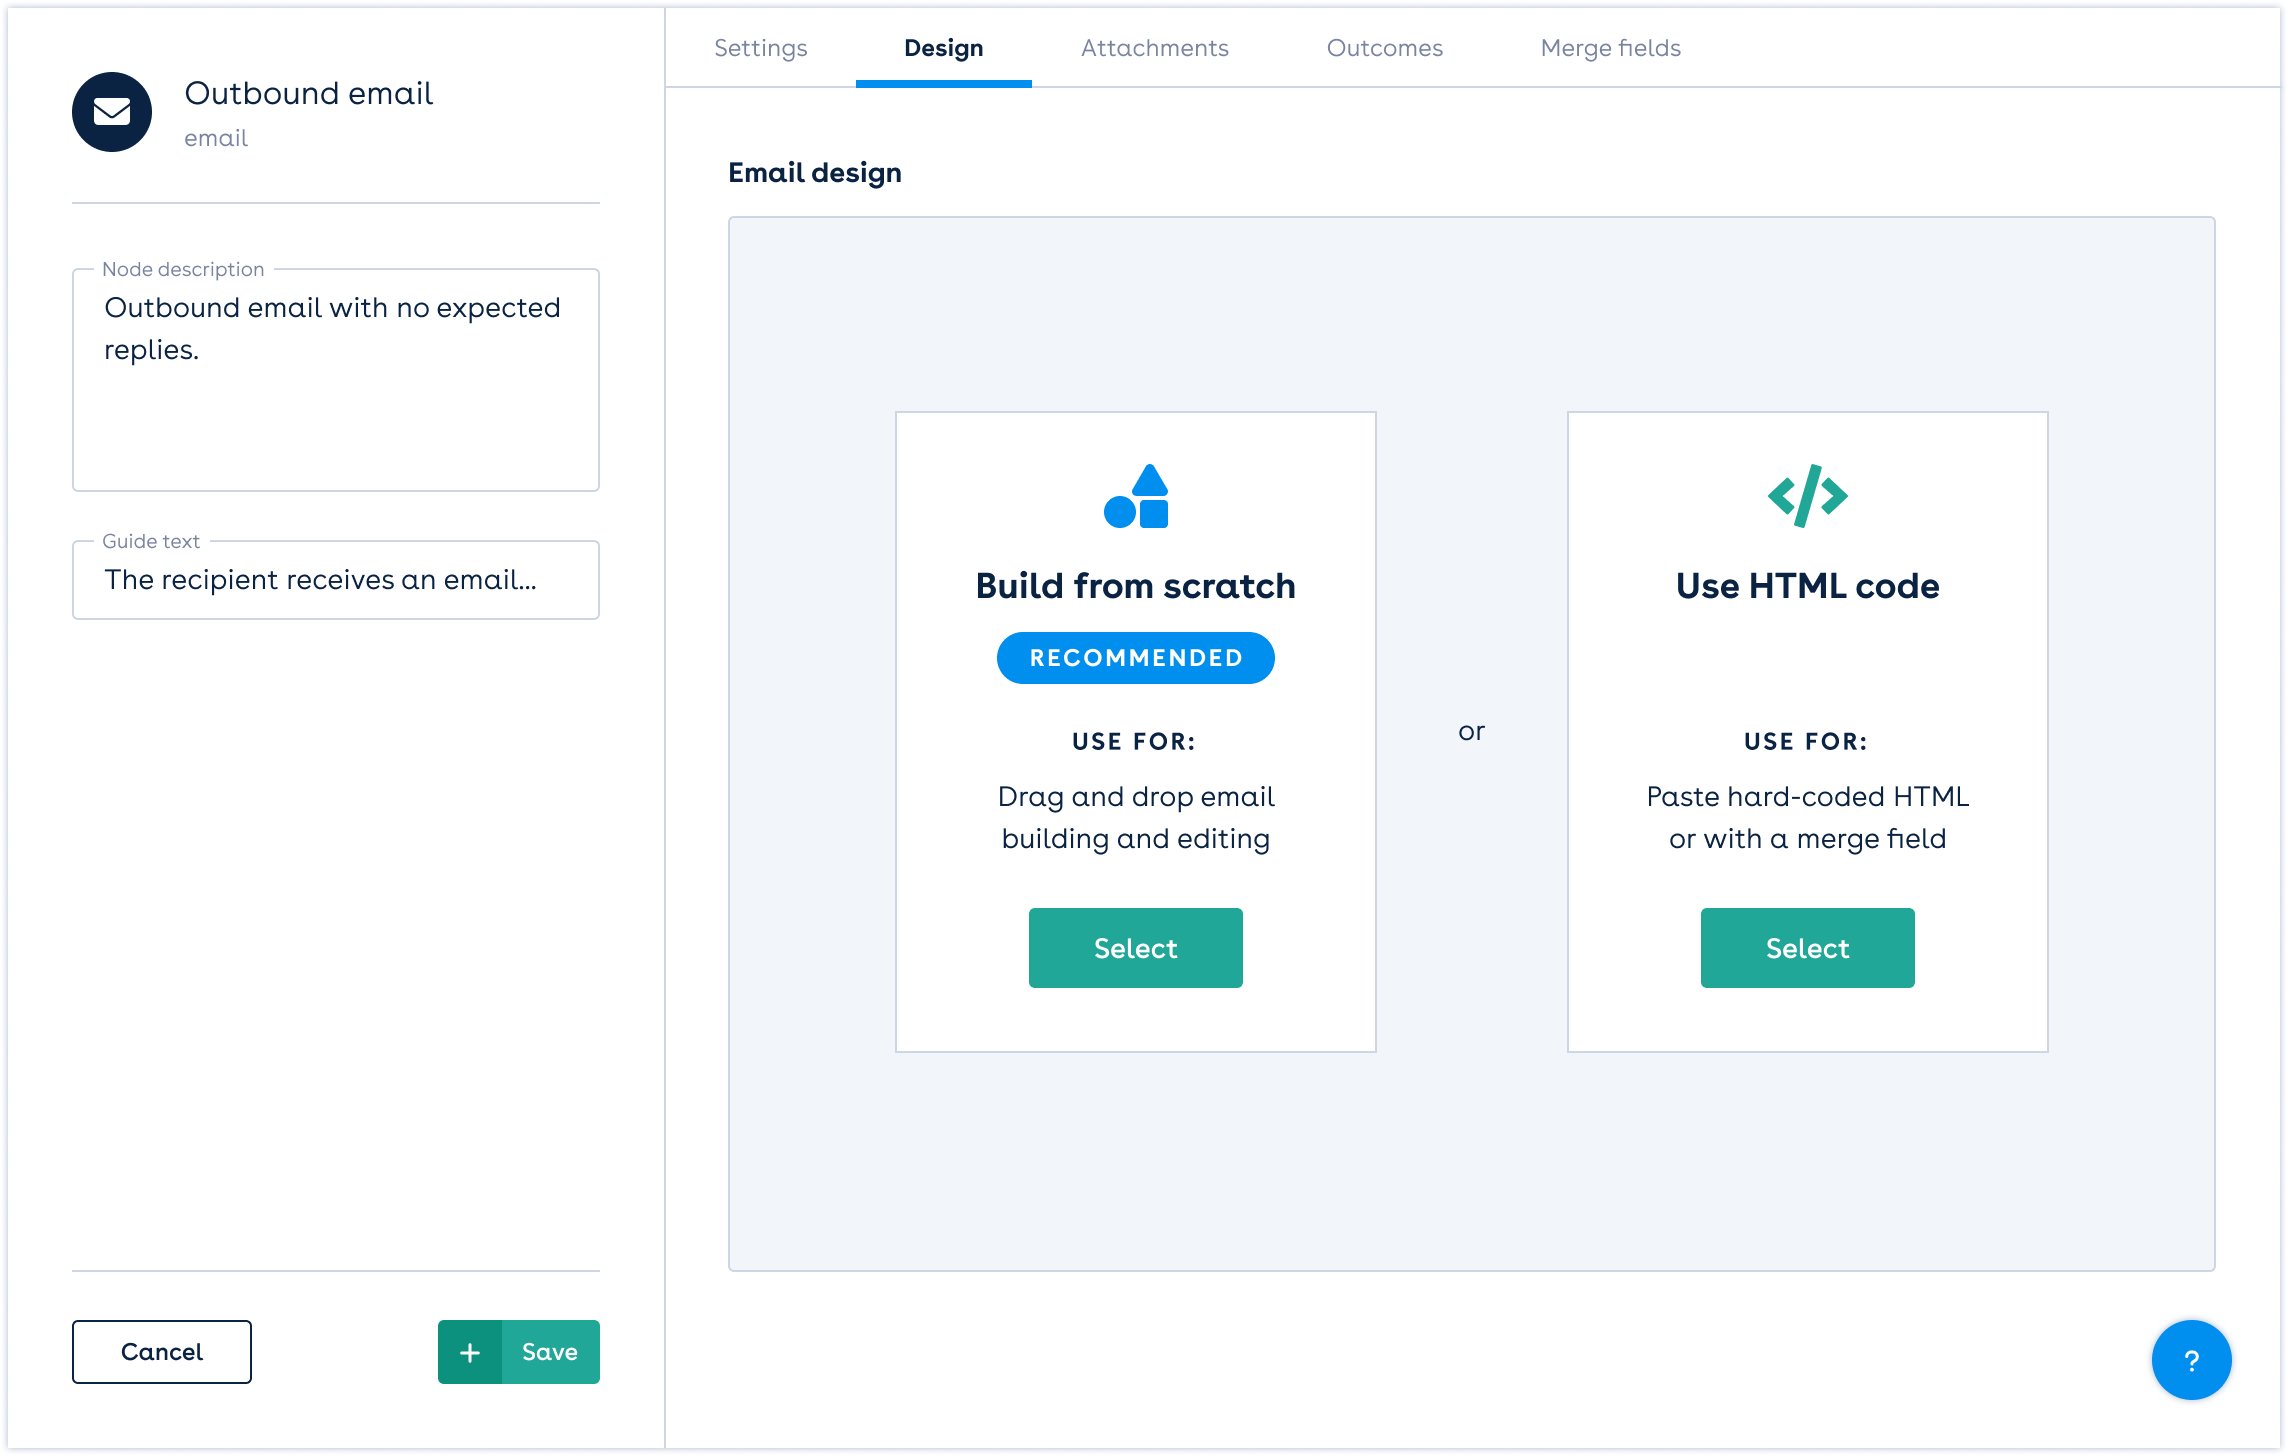Click the Build from scratch shapes icon
The width and height of the screenshot is (2290, 1456).
(x=1136, y=496)
